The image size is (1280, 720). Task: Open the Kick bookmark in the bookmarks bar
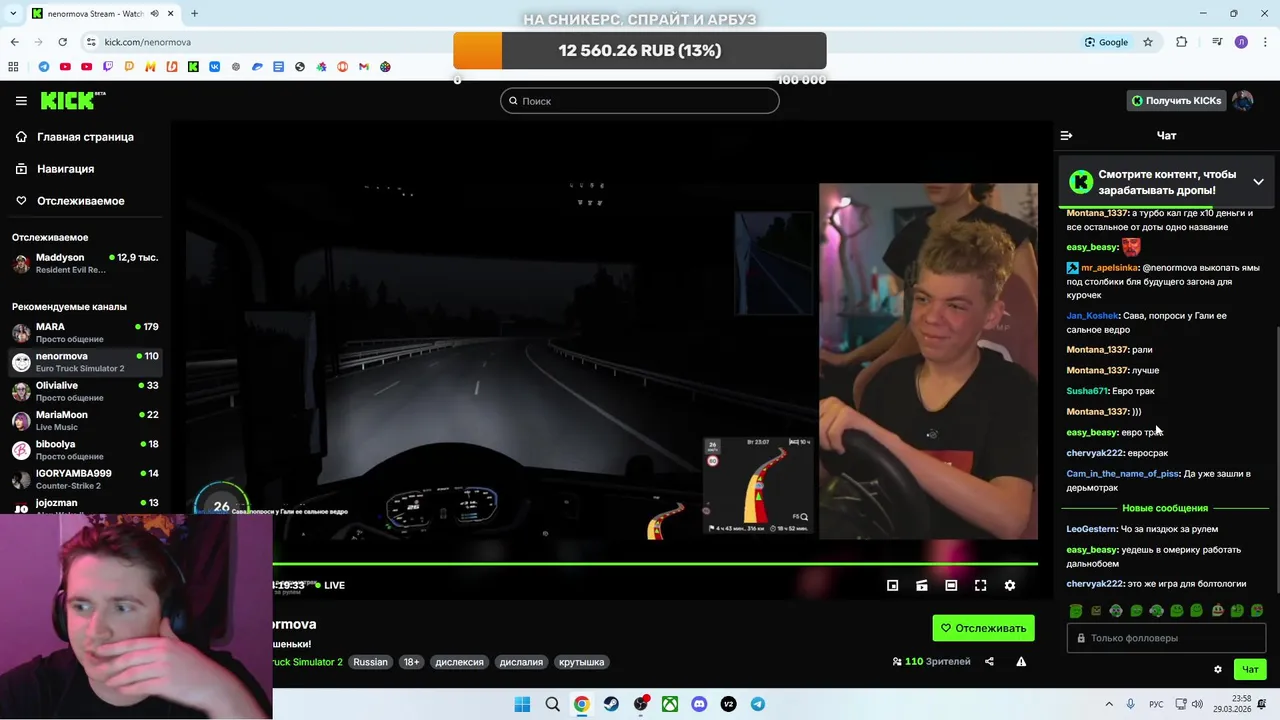point(193,67)
